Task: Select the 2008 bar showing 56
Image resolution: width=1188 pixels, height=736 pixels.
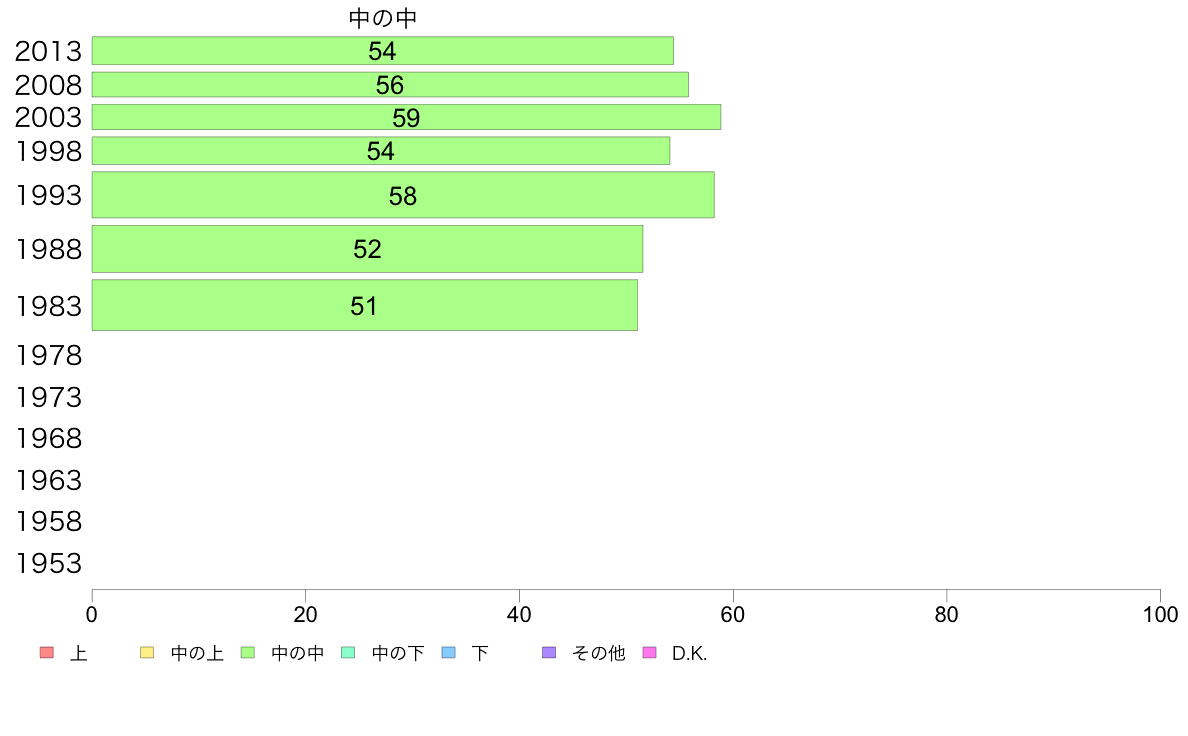Action: click(x=390, y=85)
